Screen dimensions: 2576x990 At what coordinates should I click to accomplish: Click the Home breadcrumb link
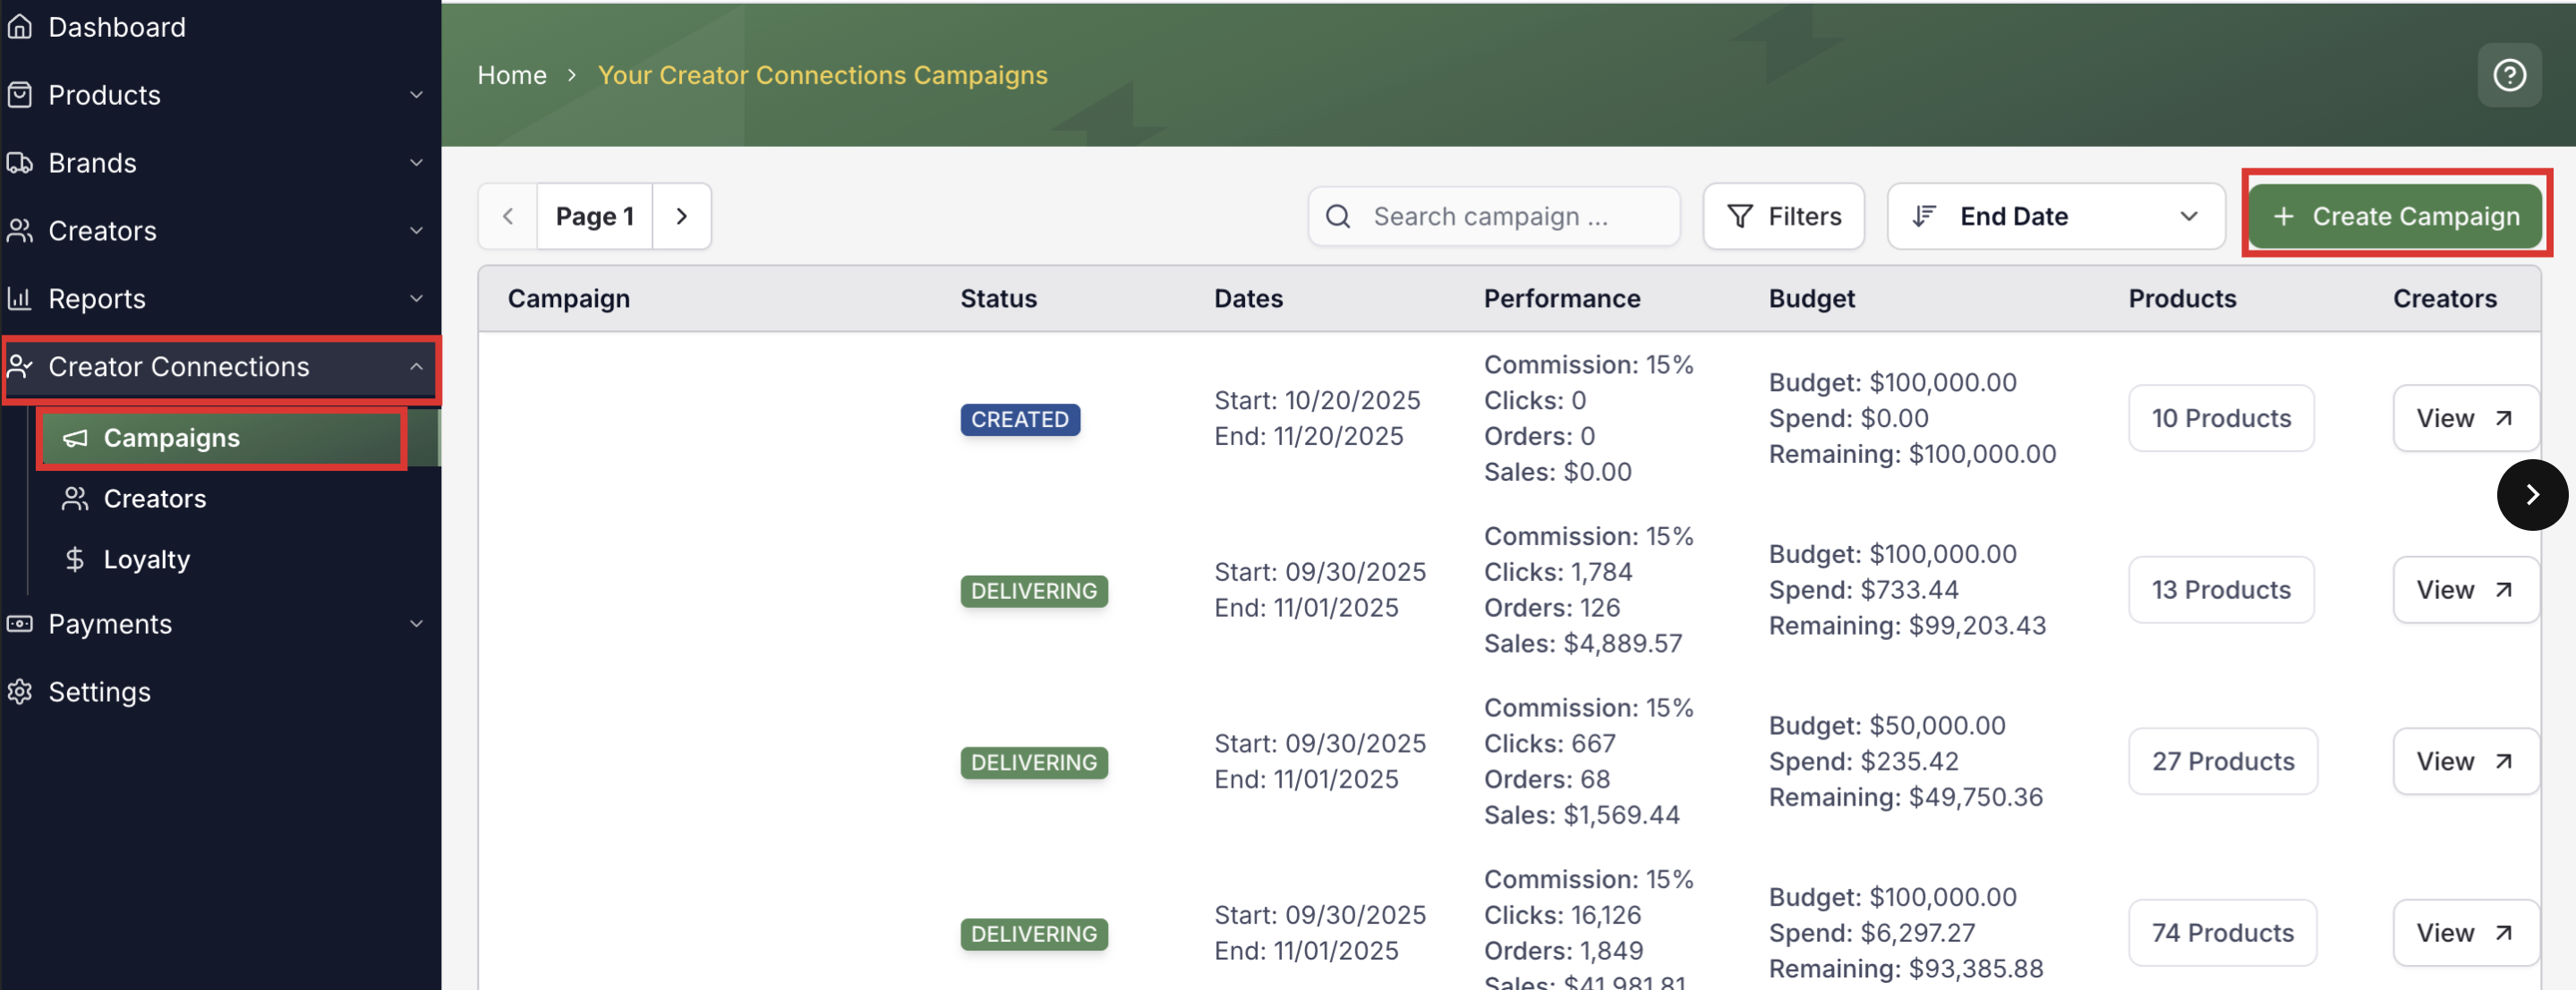point(512,75)
